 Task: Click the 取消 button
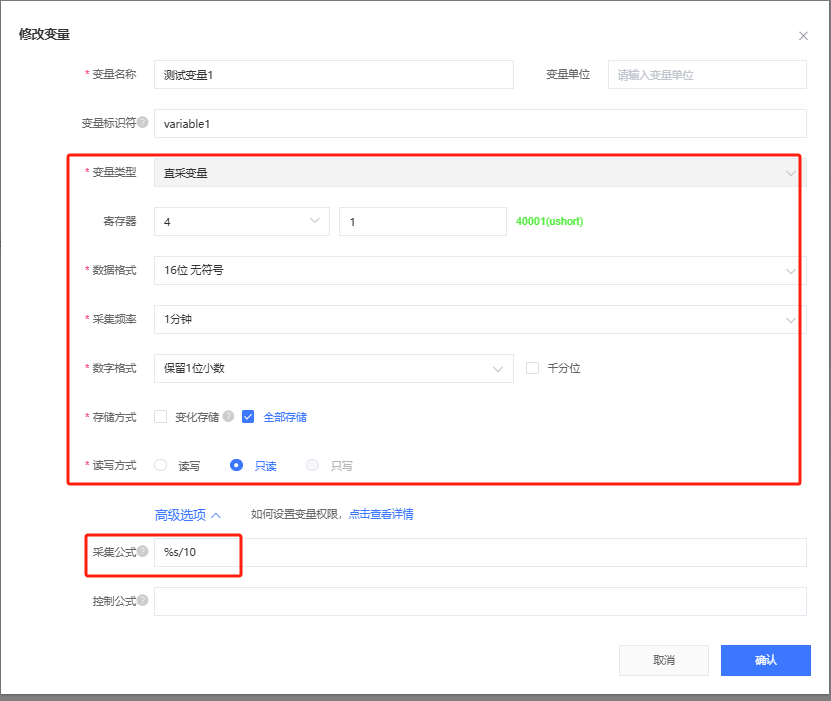tap(664, 660)
